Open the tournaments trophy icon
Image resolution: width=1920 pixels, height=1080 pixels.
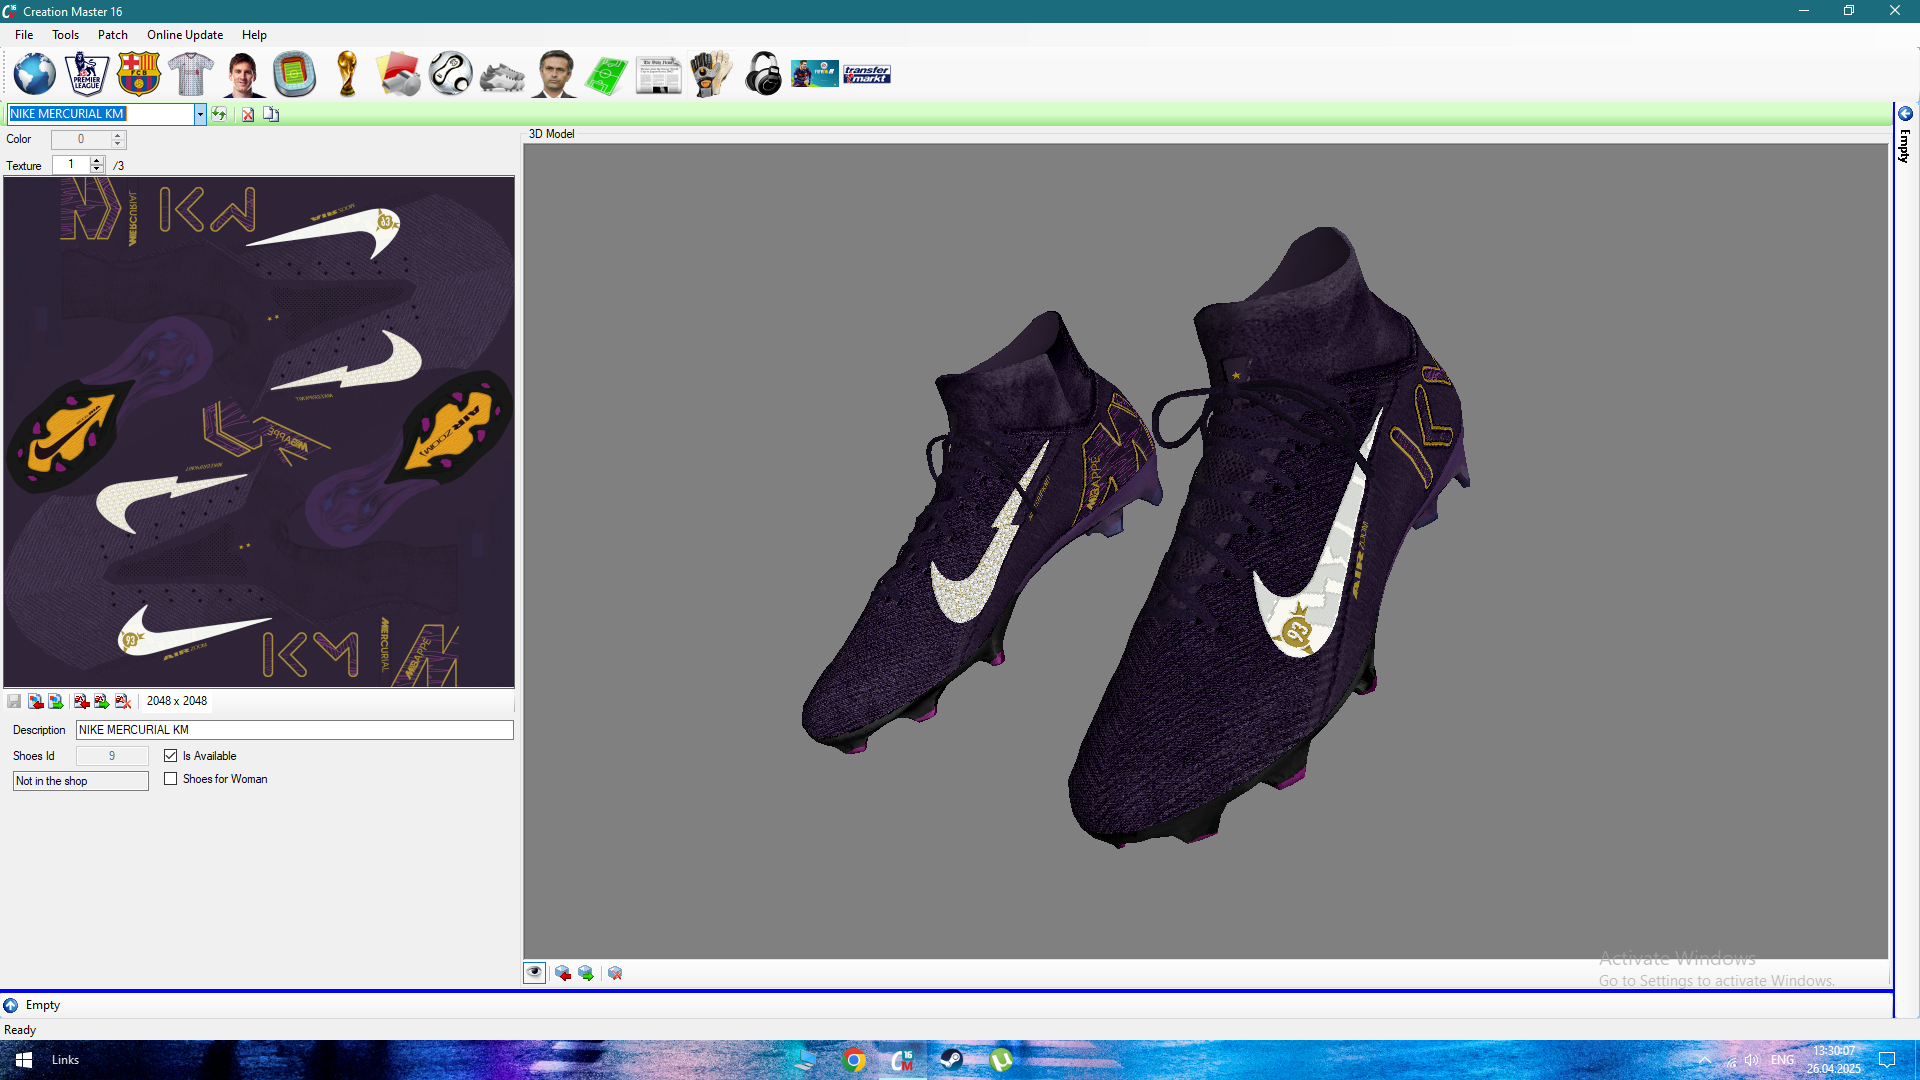point(347,74)
